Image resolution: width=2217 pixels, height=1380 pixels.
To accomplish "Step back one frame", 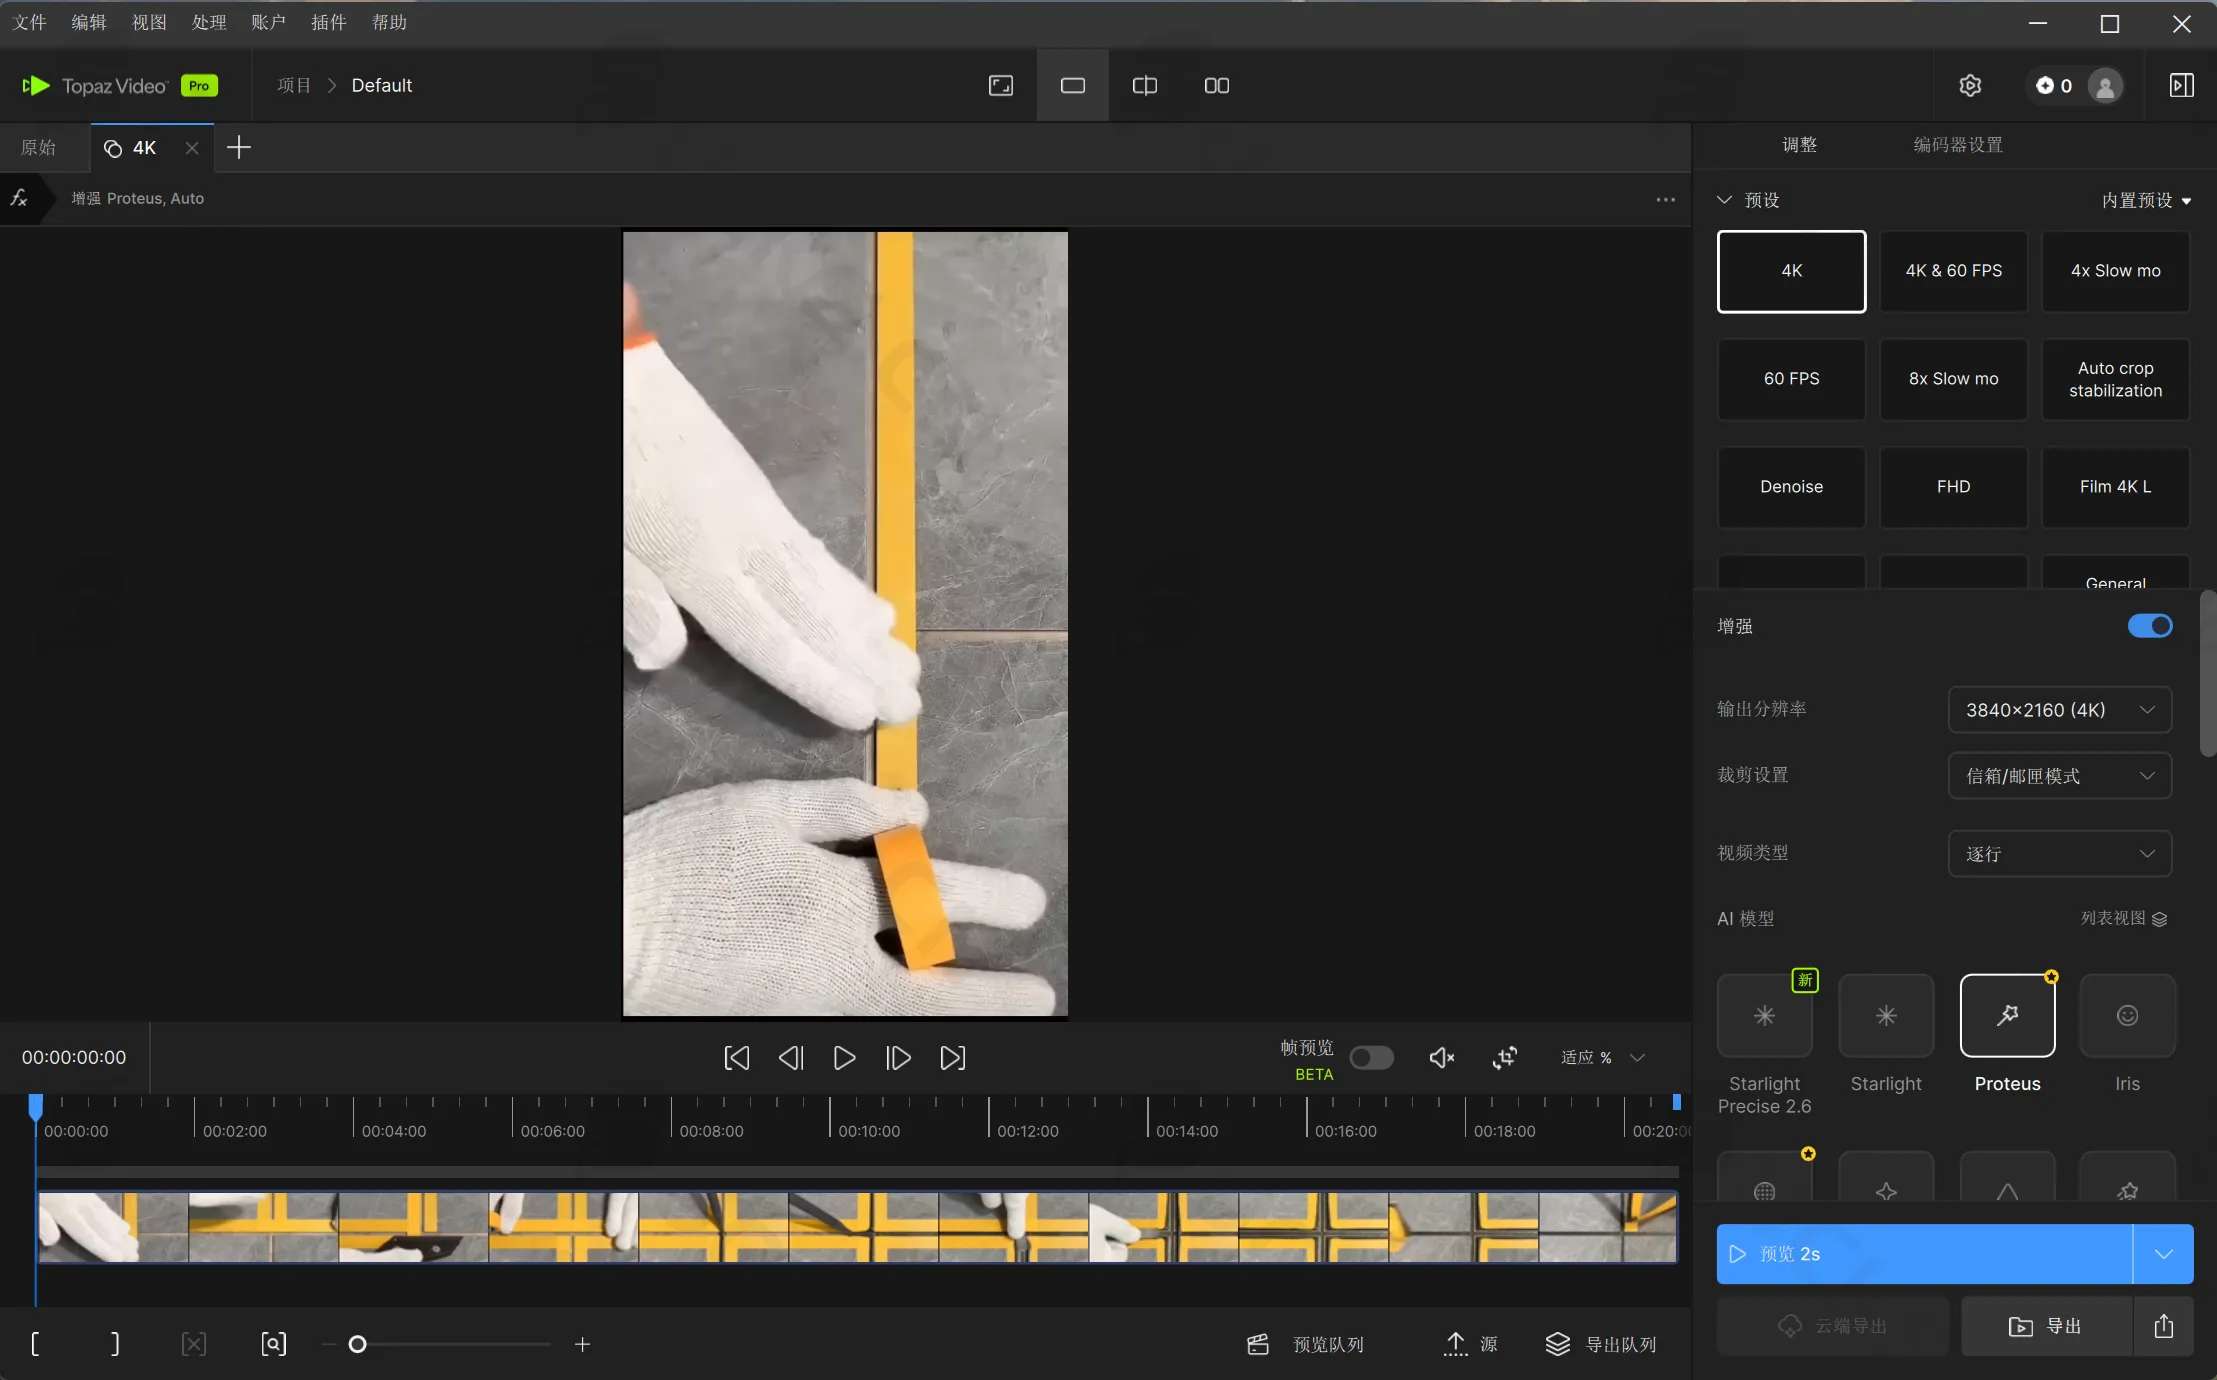I will click(790, 1058).
